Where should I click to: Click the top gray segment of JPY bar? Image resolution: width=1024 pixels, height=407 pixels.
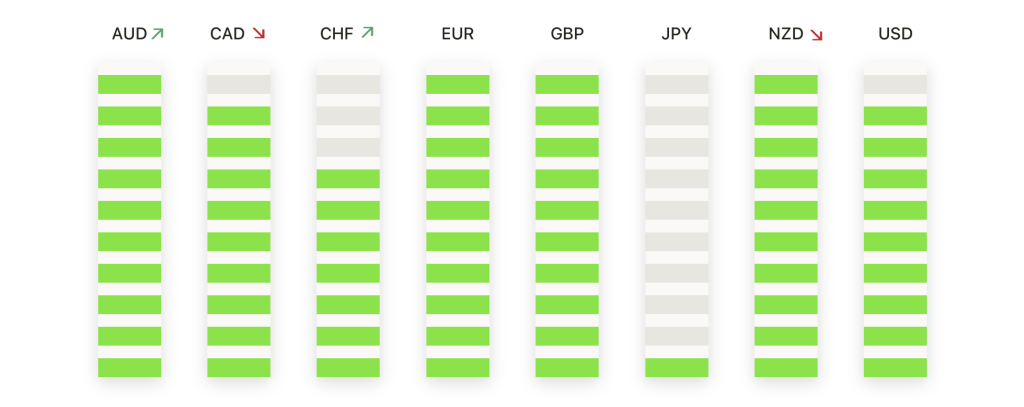[x=676, y=84]
